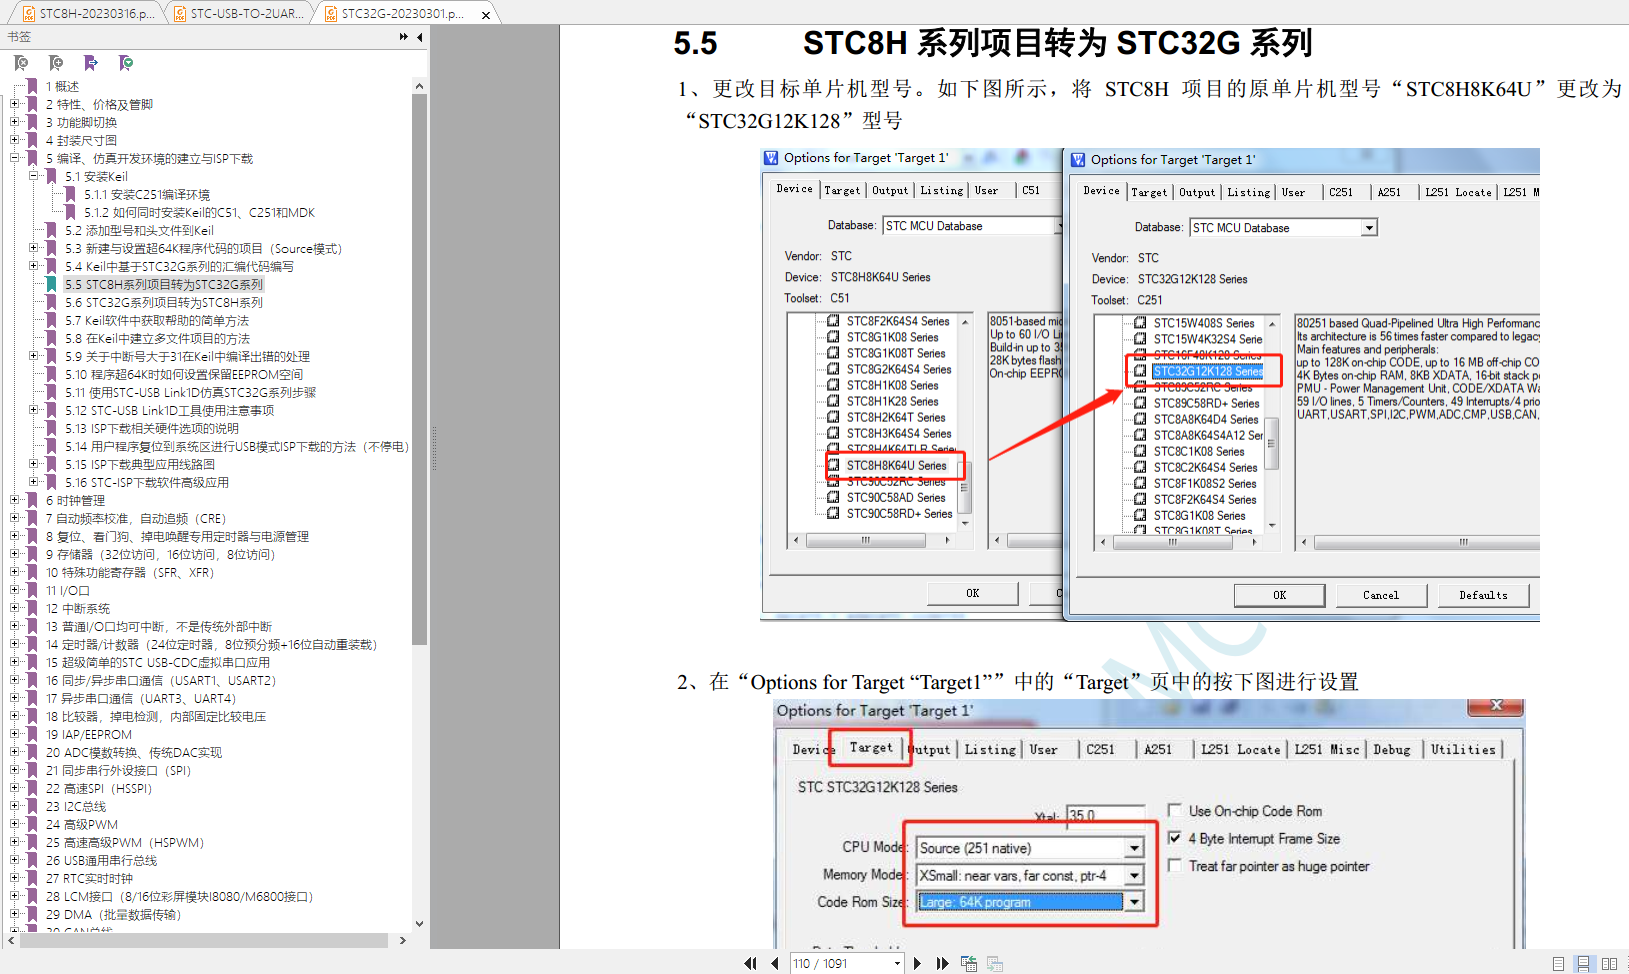Viewport: 1629px width, 974px height.
Task: Click the PDF icon on STC8H-20230316 tab
Action: 29,14
